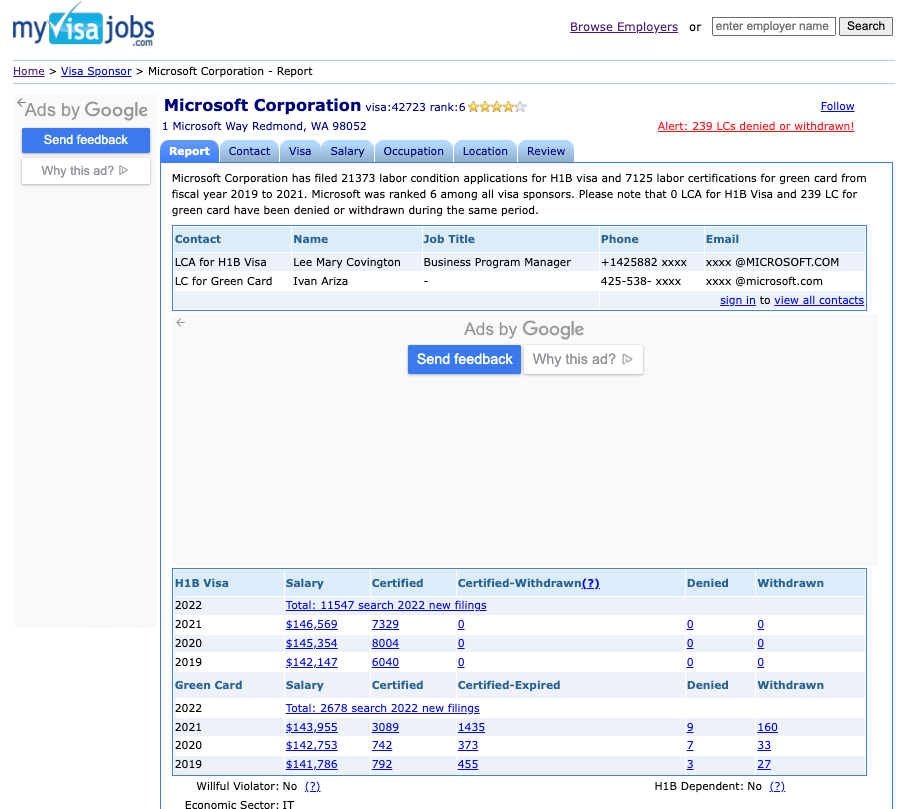908x809 pixels.
Task: Click contact name Ivan Ariza
Action: (320, 281)
